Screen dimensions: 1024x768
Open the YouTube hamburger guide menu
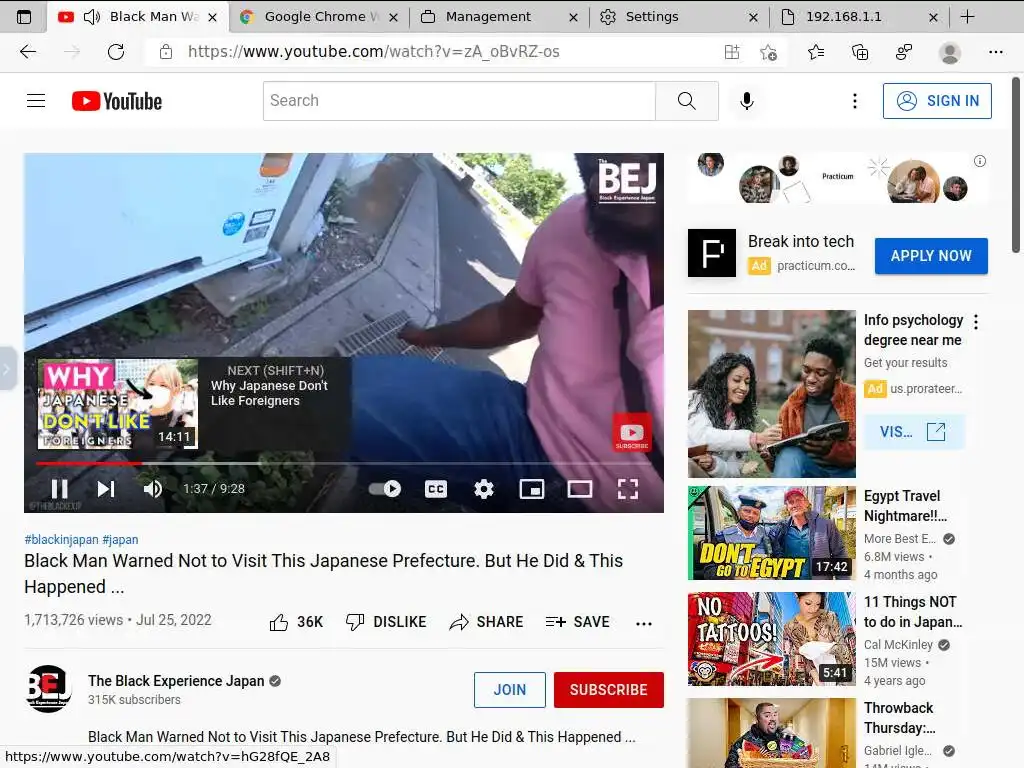pos(36,101)
